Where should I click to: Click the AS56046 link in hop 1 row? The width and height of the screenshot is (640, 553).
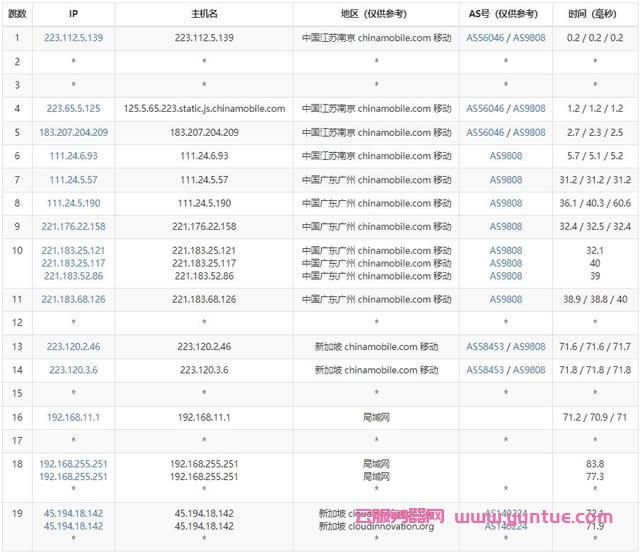coord(486,37)
